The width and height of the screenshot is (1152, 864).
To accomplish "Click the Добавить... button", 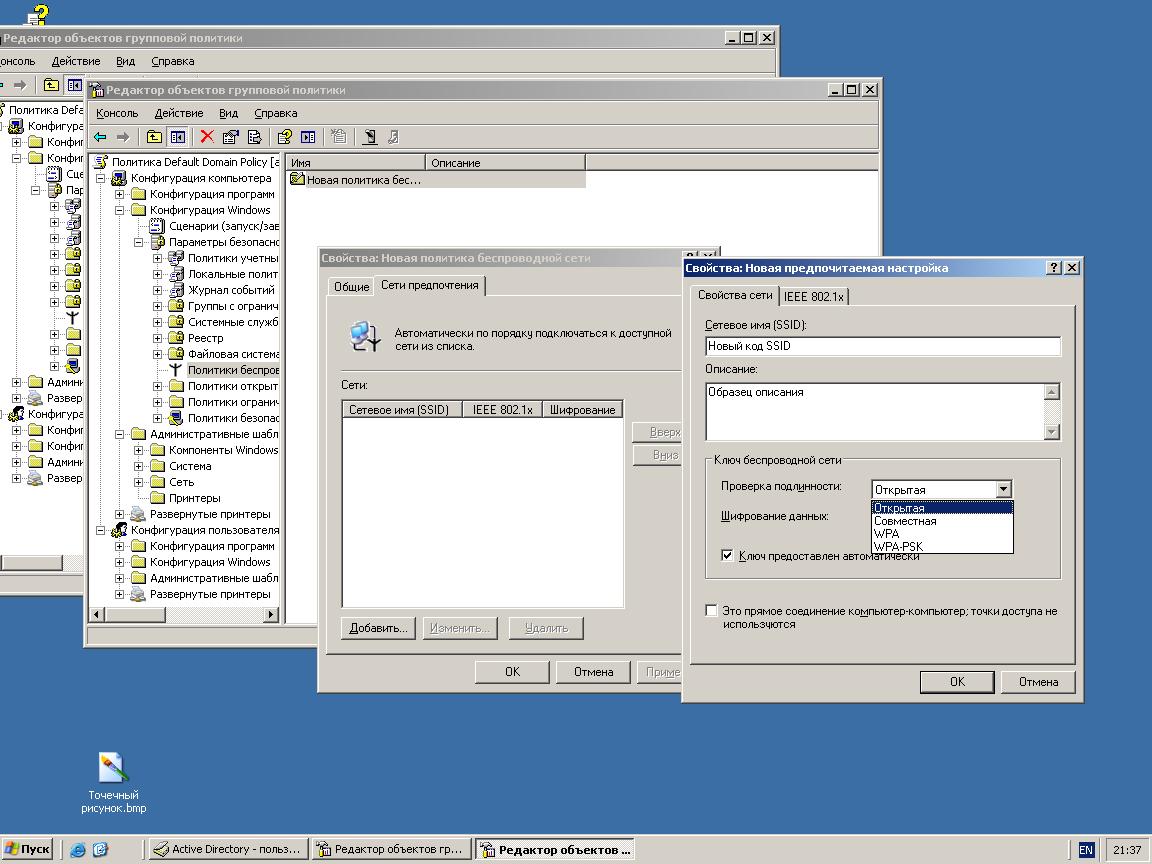I will (x=378, y=628).
